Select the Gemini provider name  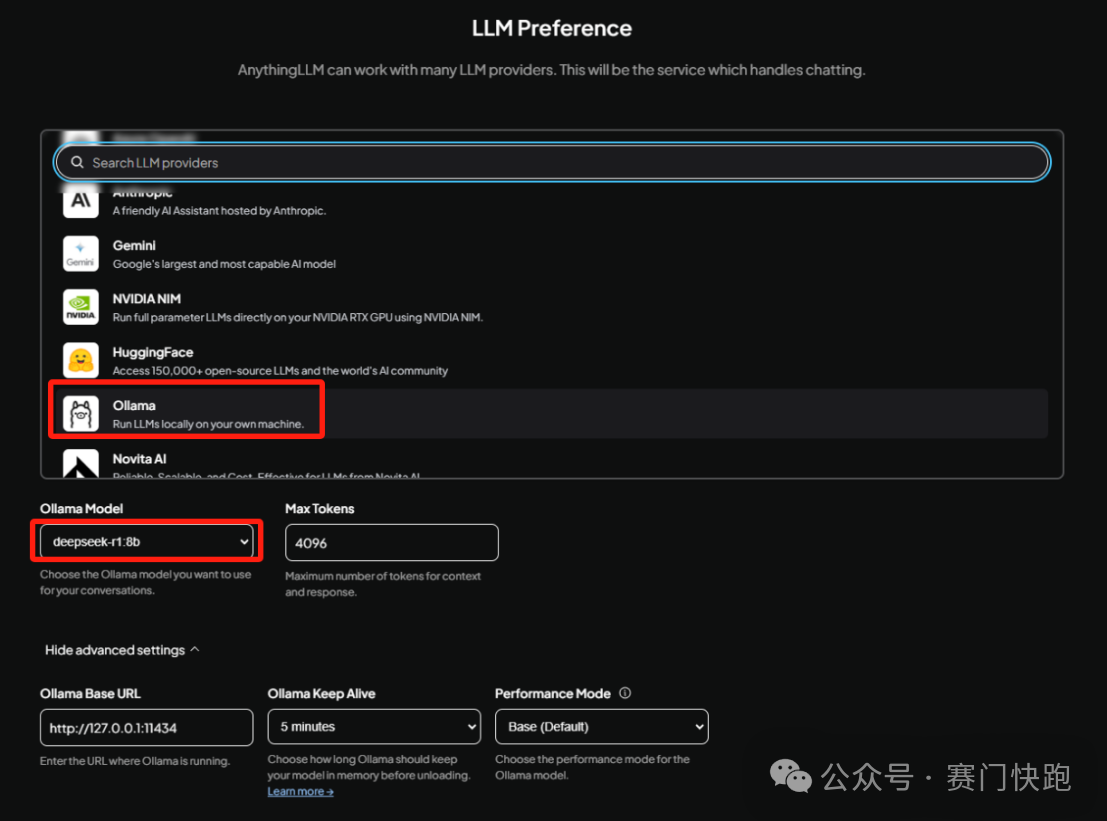(x=134, y=246)
